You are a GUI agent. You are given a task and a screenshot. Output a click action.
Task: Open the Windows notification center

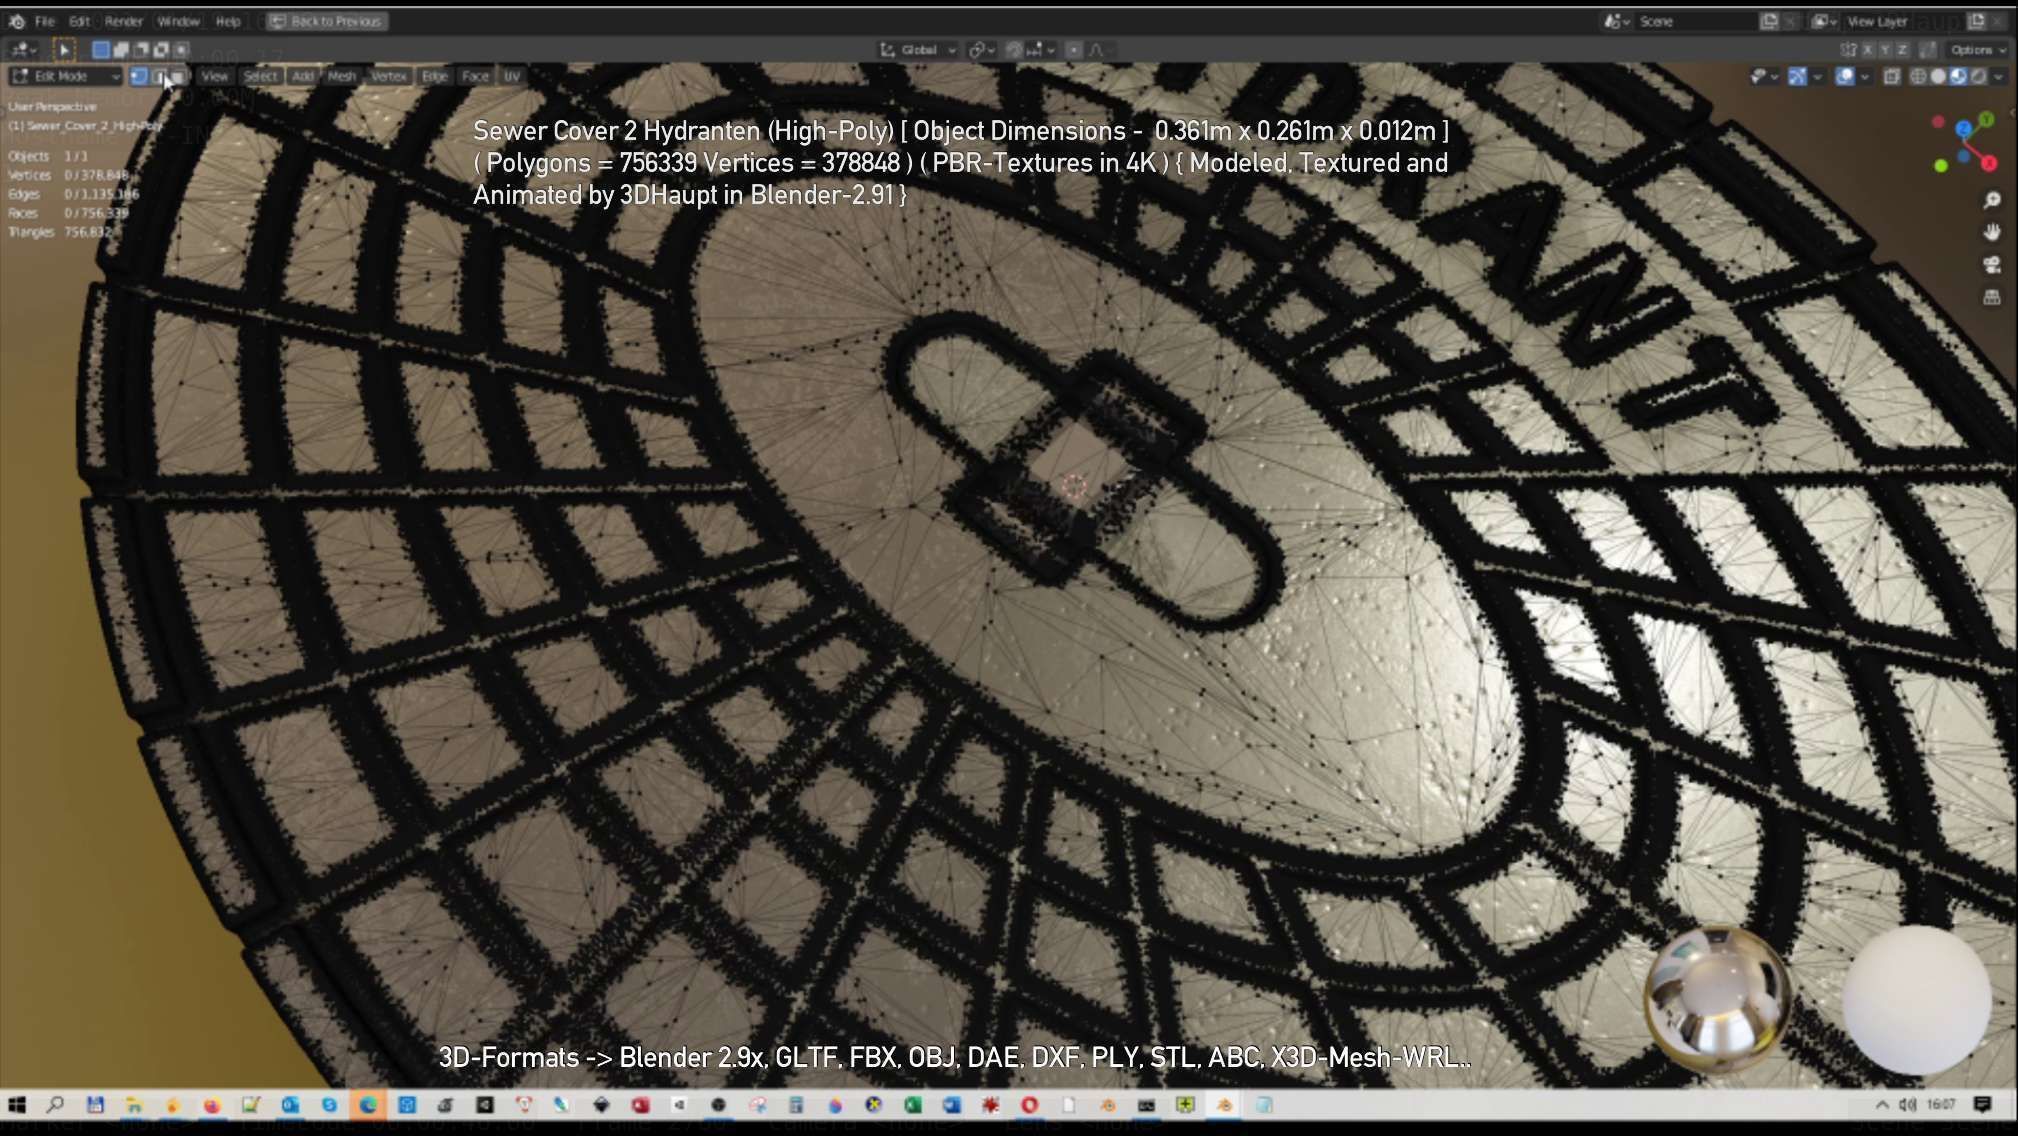(1983, 1104)
